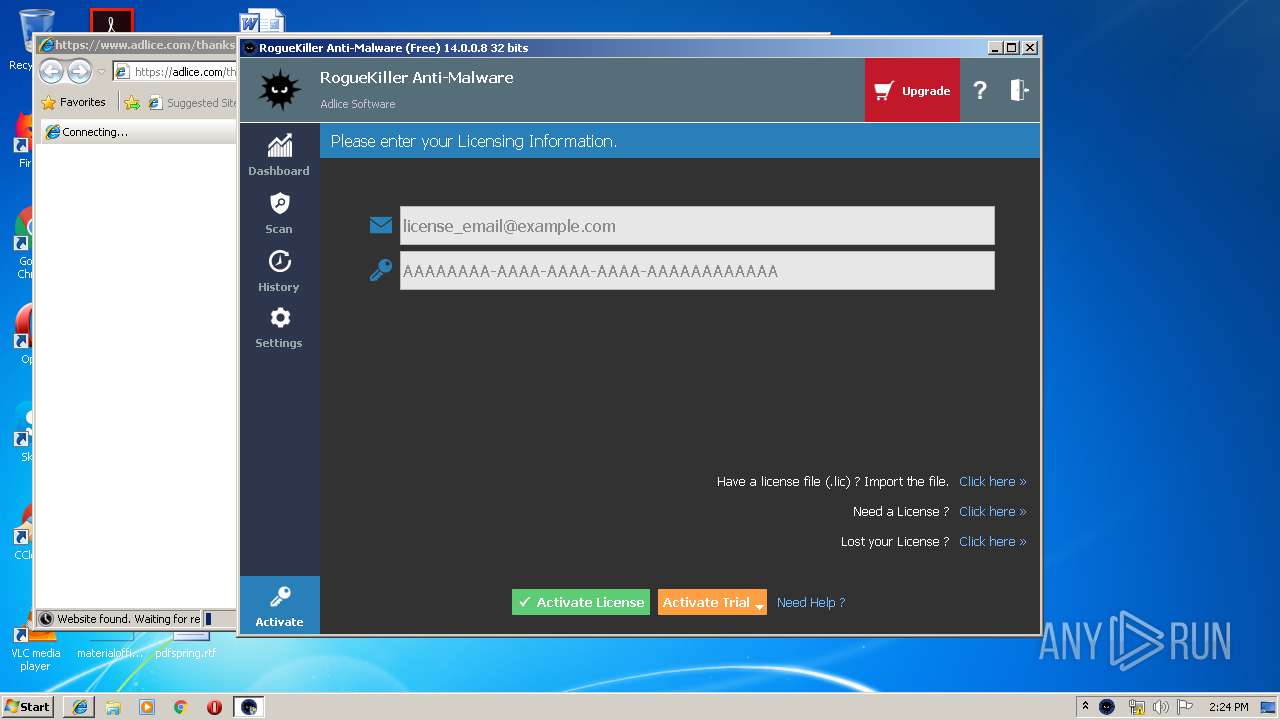The width and height of the screenshot is (1280, 720).
Task: Click the license key input field
Action: (x=697, y=271)
